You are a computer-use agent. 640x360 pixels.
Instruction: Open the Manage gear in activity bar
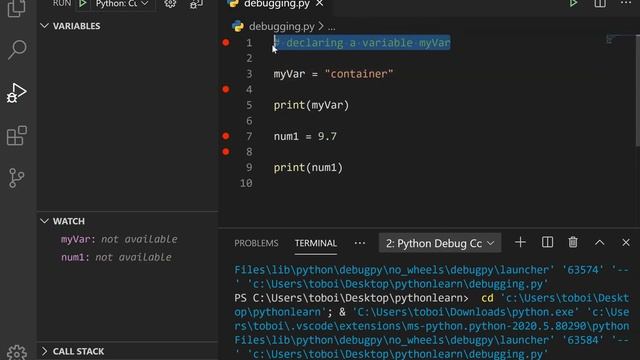coord(17,353)
